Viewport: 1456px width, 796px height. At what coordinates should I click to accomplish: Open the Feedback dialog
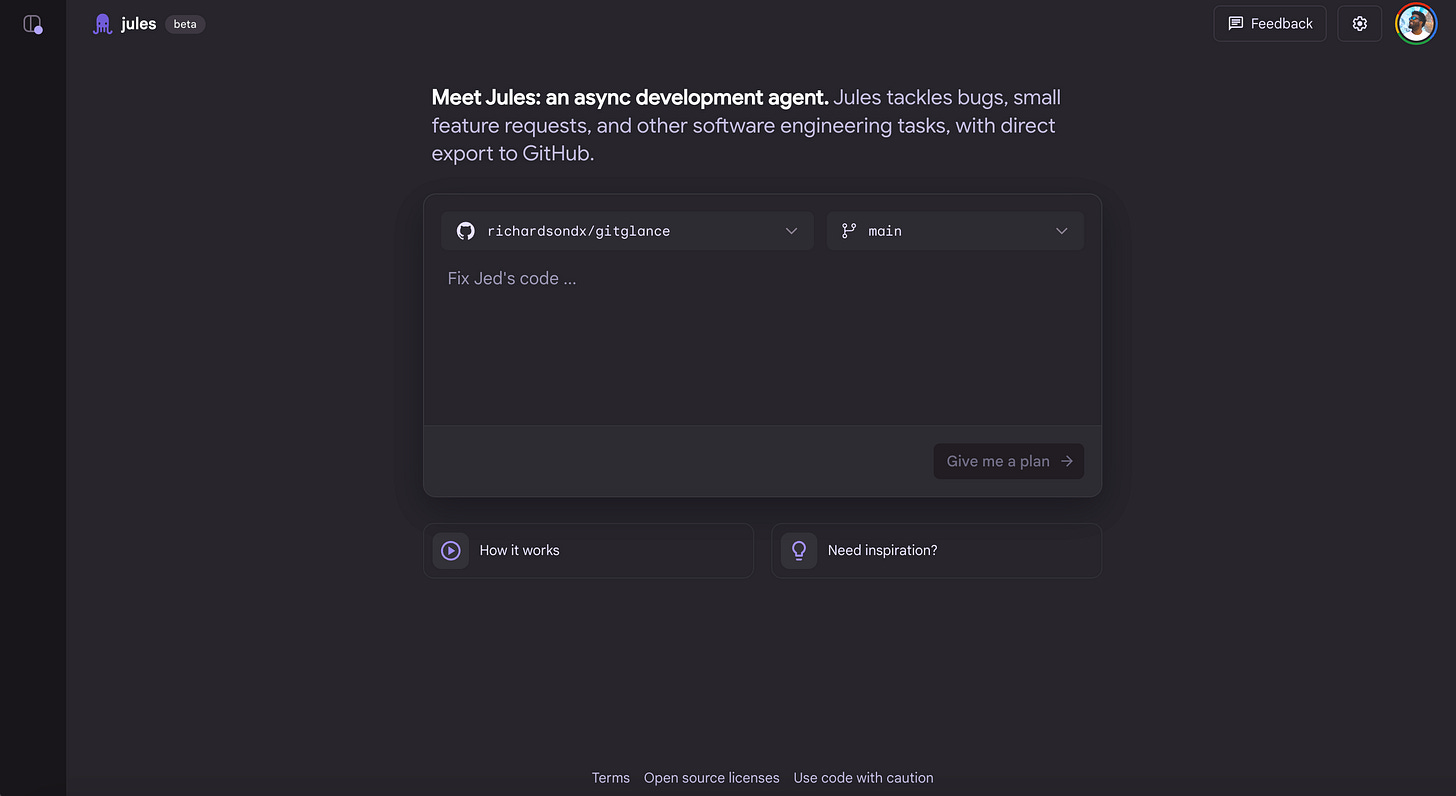tap(1270, 24)
